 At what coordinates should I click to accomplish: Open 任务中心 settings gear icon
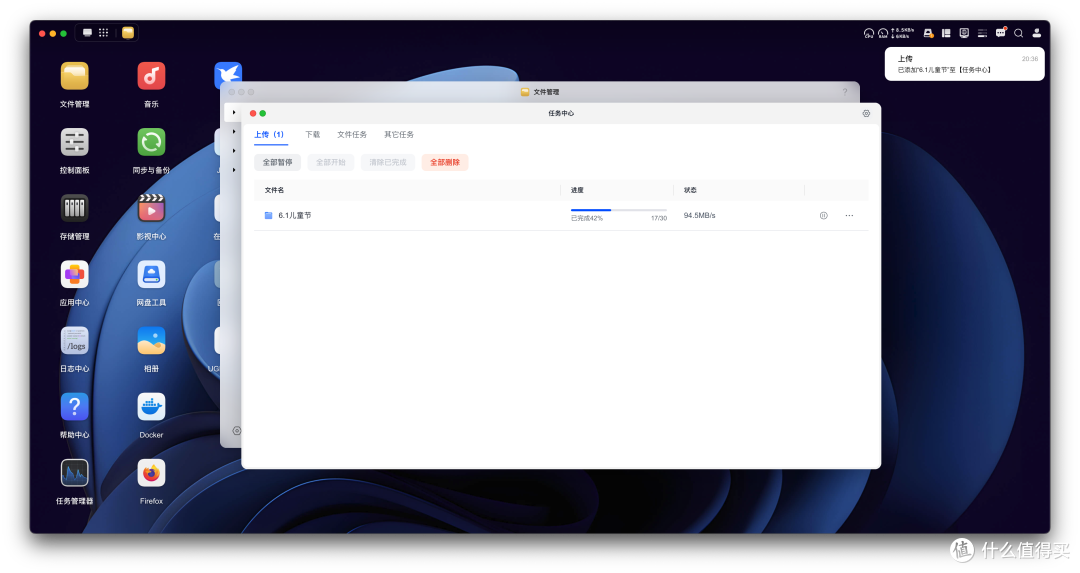coord(866,114)
